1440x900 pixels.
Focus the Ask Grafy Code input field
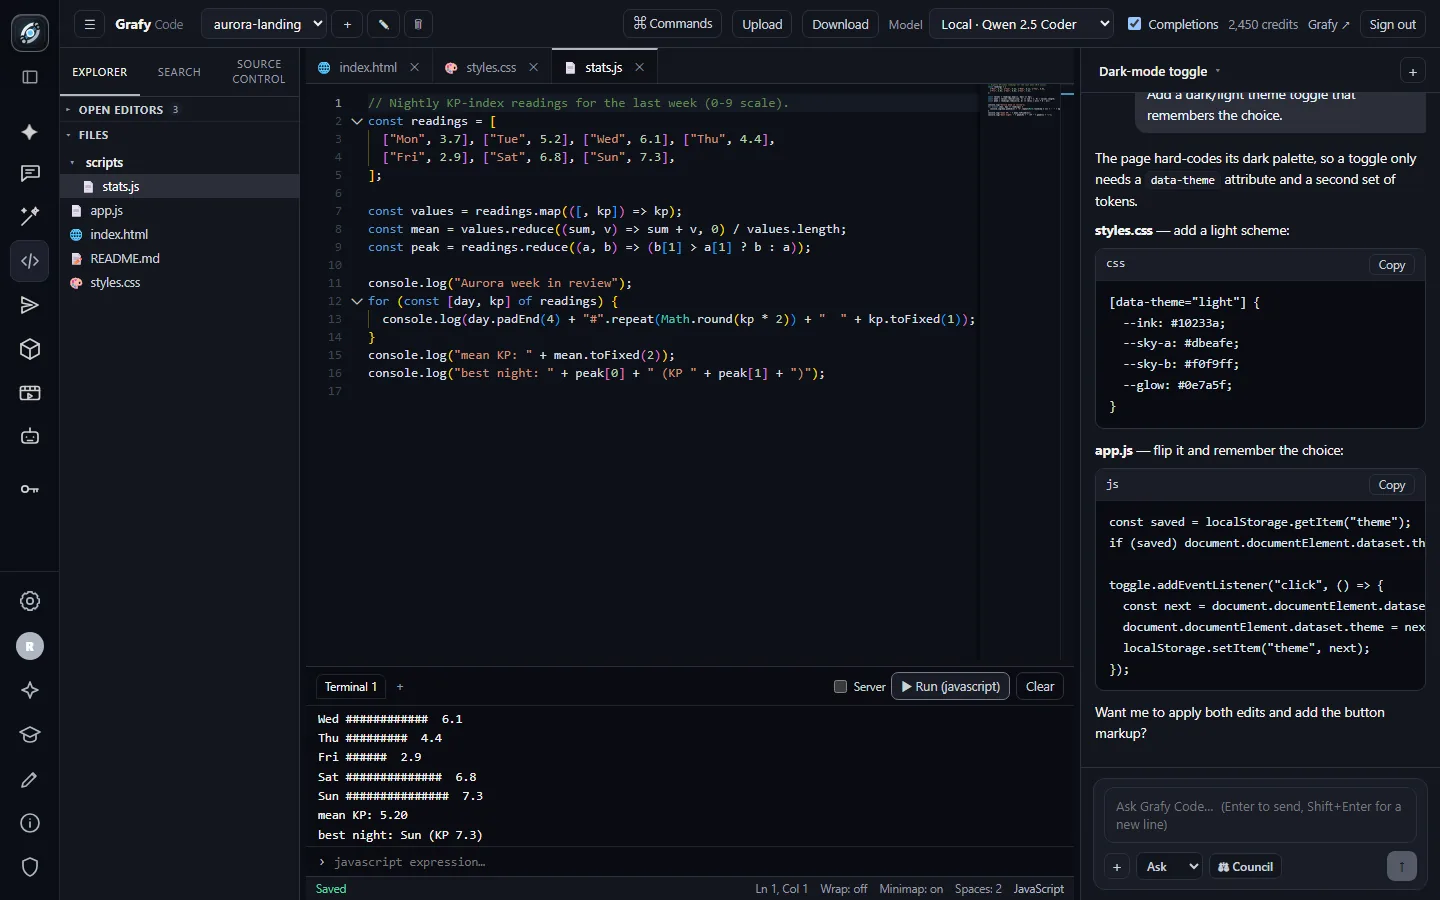1260,816
